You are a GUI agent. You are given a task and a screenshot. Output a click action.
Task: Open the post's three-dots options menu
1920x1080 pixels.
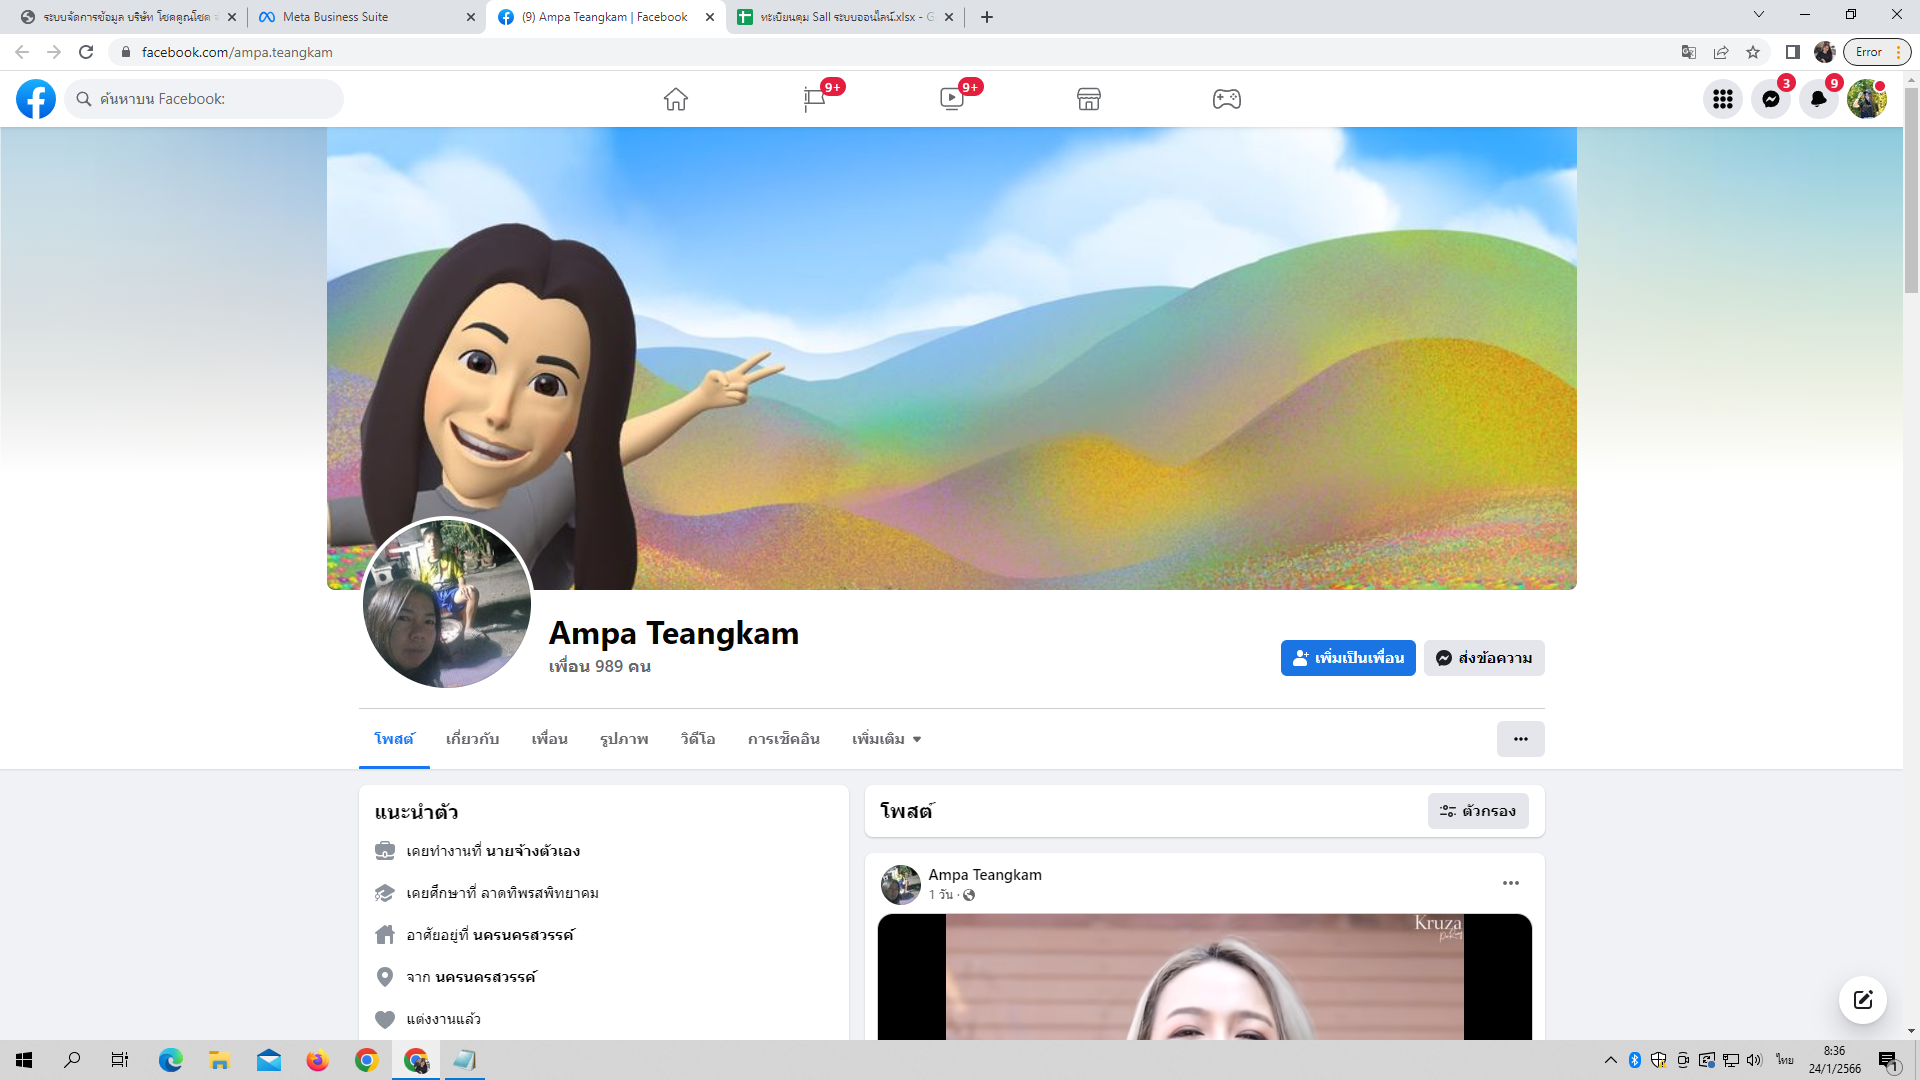[1510, 883]
